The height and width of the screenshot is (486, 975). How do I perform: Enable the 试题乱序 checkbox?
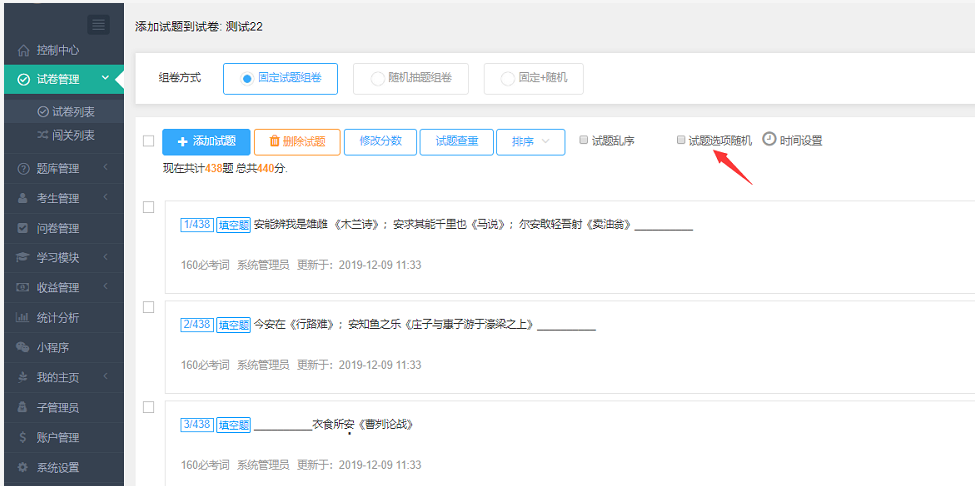583,140
